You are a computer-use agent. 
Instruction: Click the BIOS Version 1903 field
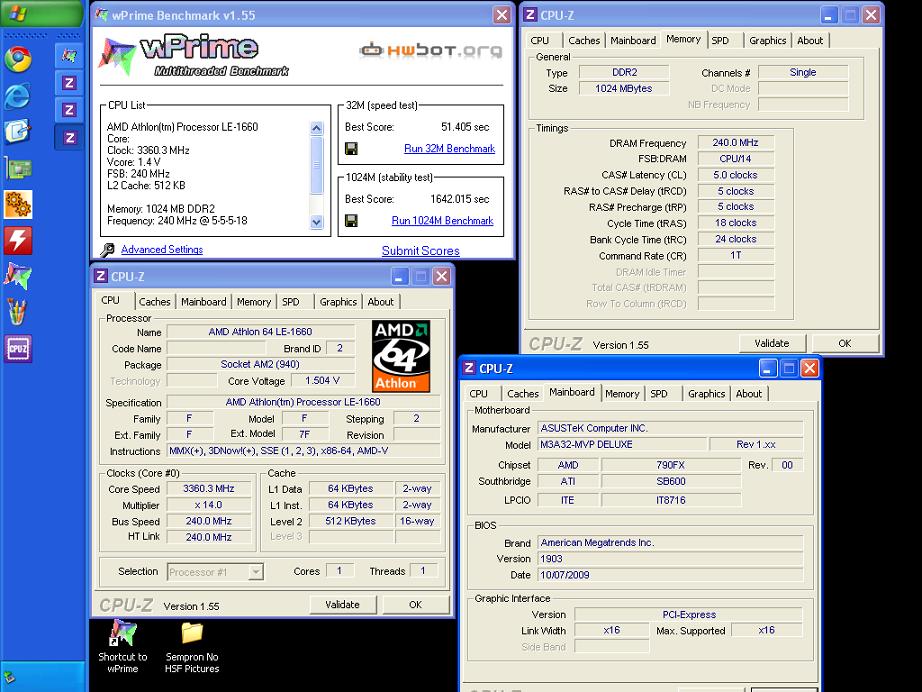(x=670, y=559)
